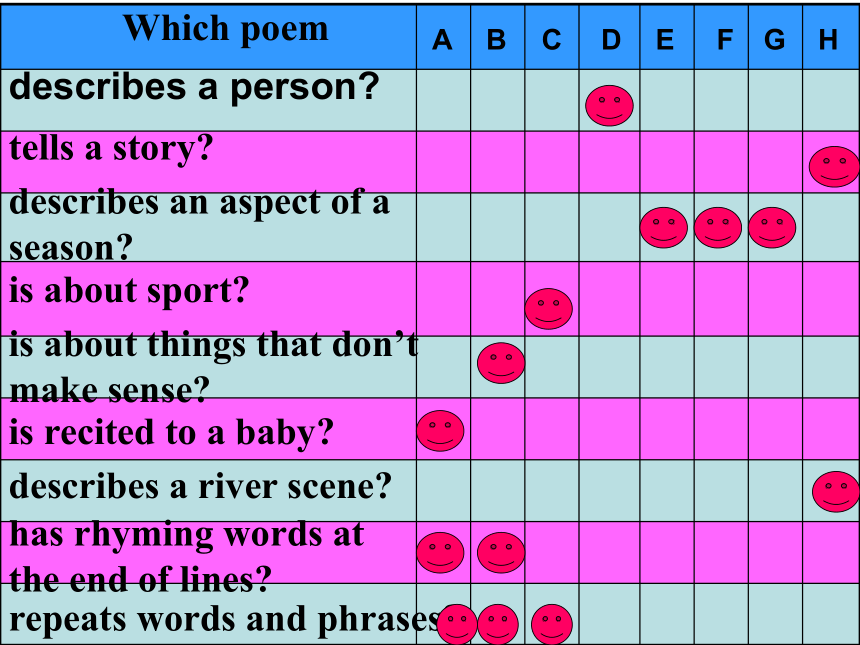Click column B smiley in rhyming words row

(501, 552)
